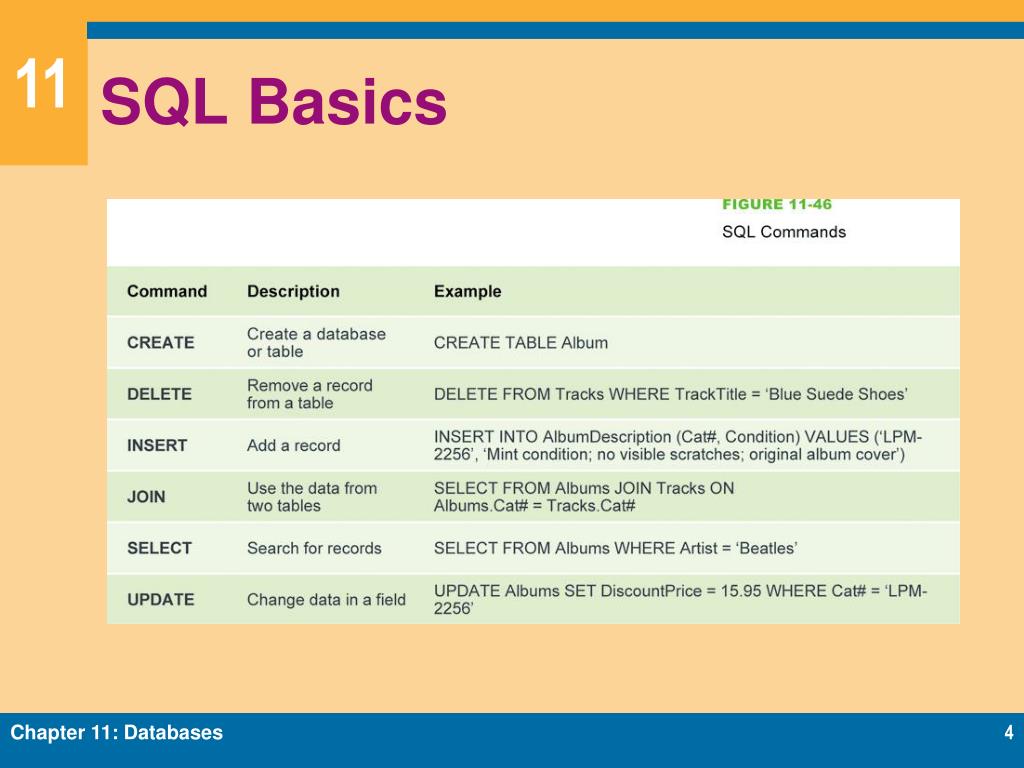This screenshot has width=1024, height=768.
Task: Click the 'CREATE' command cell
Action: [161, 343]
